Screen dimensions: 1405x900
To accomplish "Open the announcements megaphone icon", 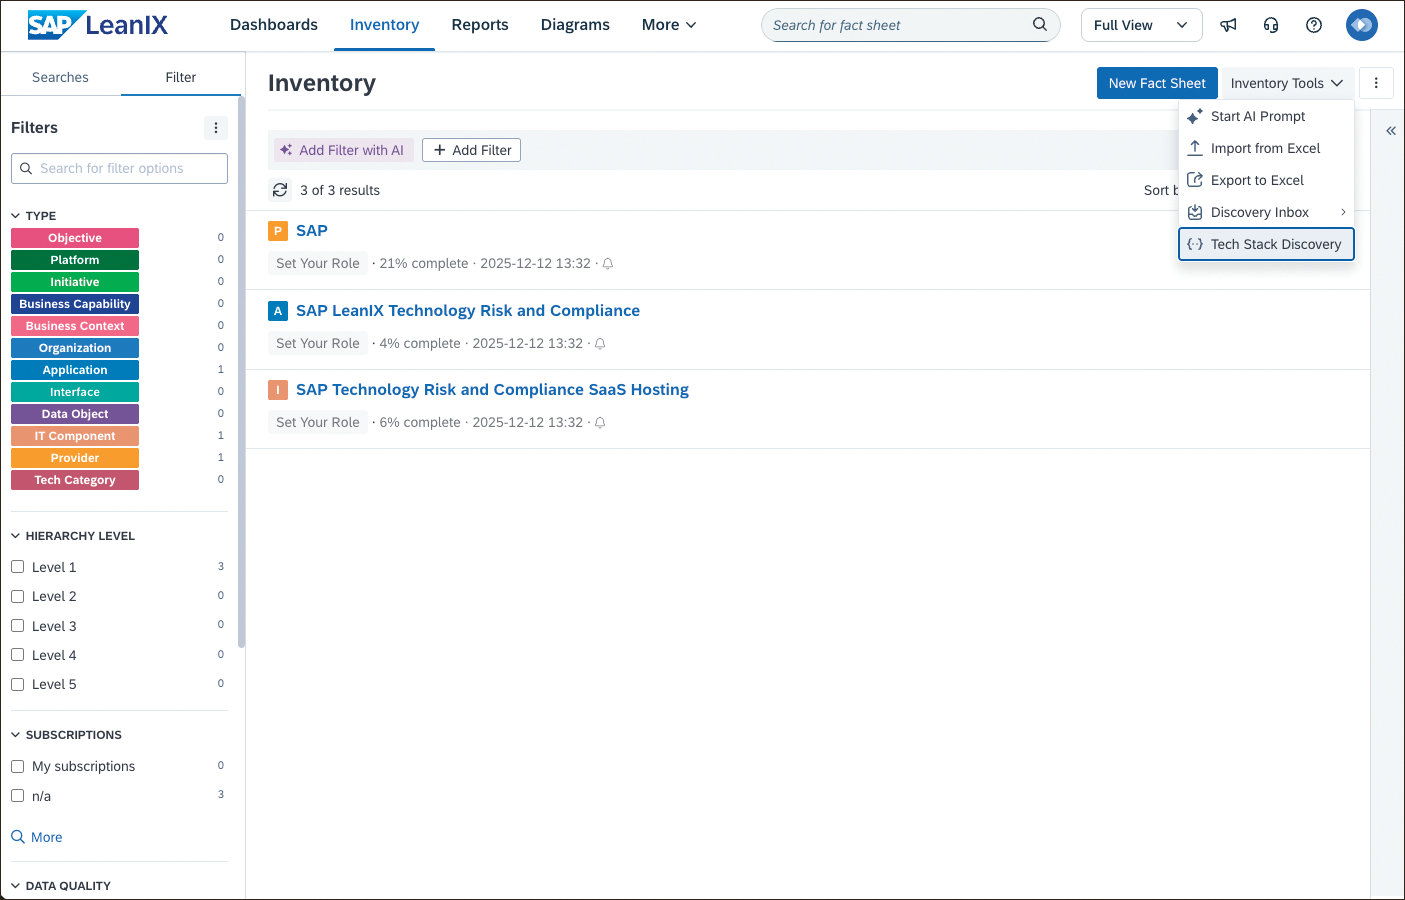I will pyautogui.click(x=1228, y=25).
